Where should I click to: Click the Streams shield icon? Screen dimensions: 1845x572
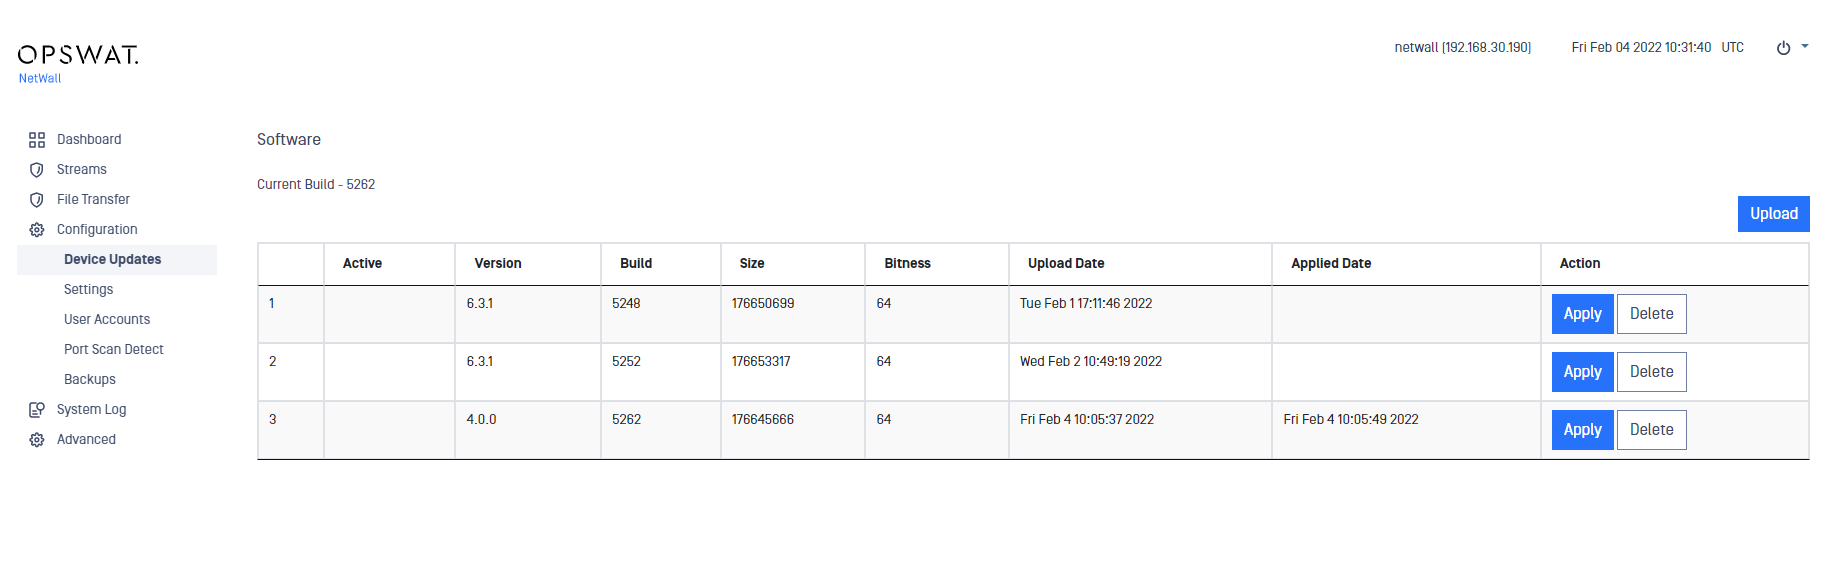pyautogui.click(x=37, y=170)
